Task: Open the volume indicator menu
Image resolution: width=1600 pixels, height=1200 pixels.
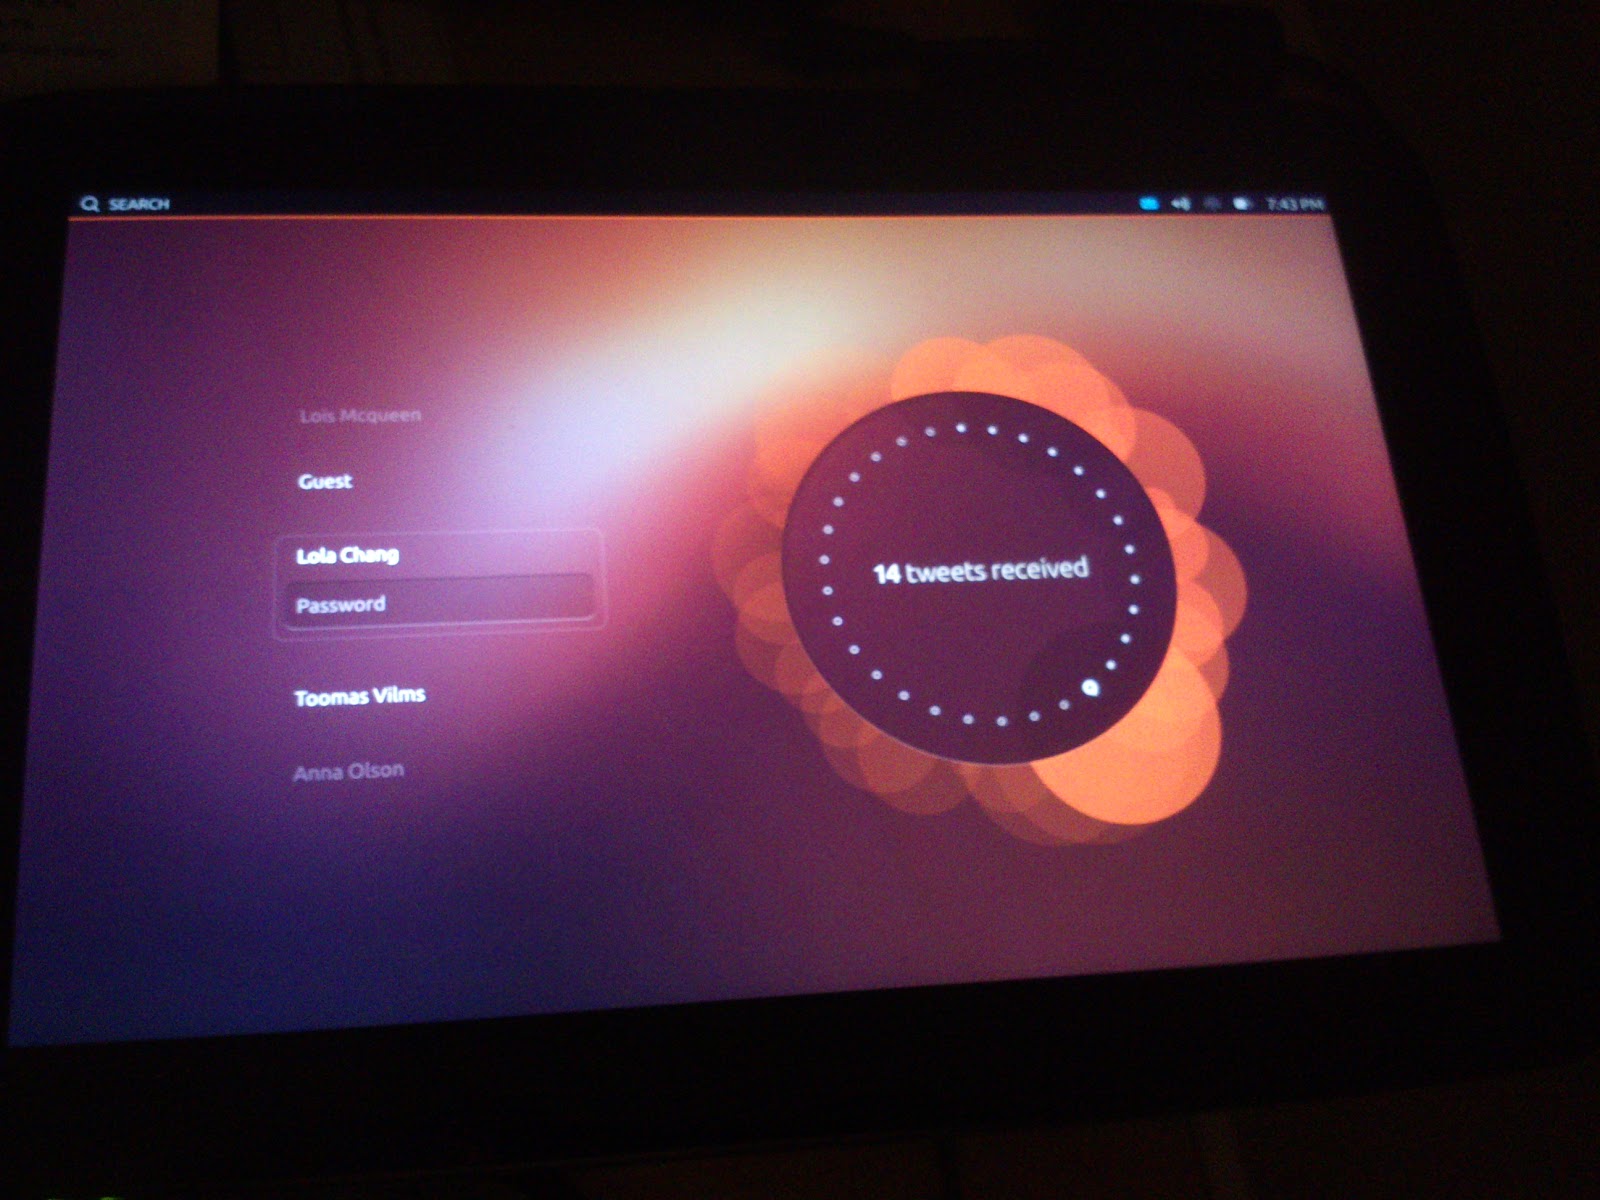Action: (x=1180, y=203)
